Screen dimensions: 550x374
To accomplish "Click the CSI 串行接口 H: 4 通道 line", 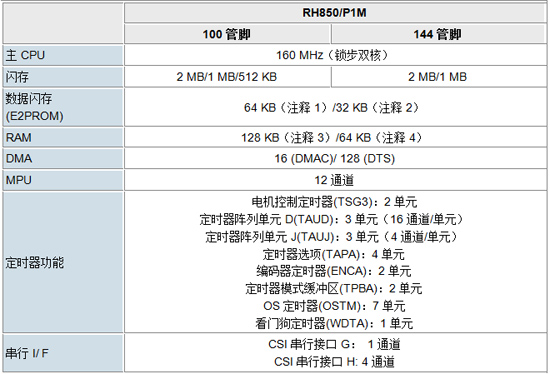I will 334,361.
